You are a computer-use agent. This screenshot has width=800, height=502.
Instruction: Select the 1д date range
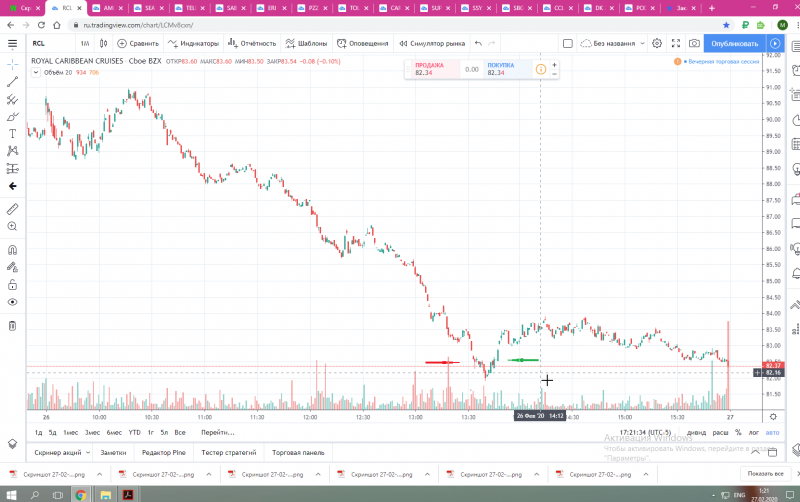(38, 433)
